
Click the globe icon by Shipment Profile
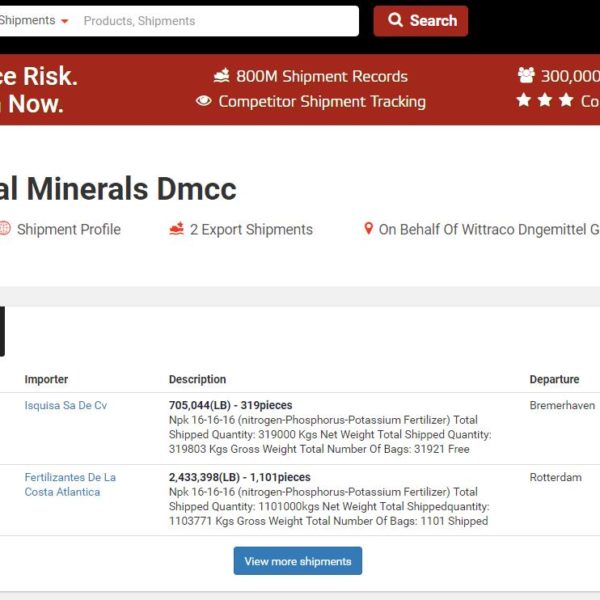(x=4, y=229)
